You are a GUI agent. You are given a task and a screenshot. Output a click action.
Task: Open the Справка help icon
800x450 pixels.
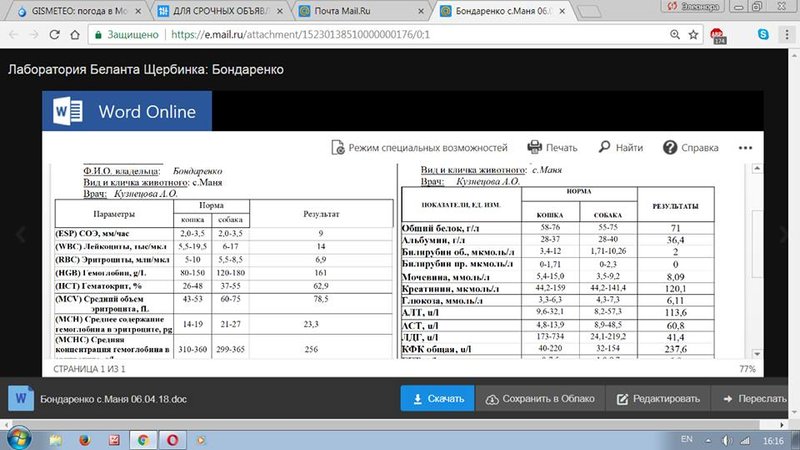tap(669, 147)
